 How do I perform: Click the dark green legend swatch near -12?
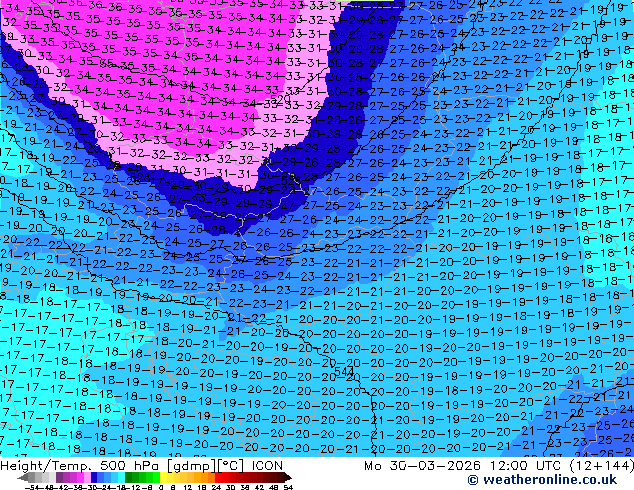click(129, 478)
